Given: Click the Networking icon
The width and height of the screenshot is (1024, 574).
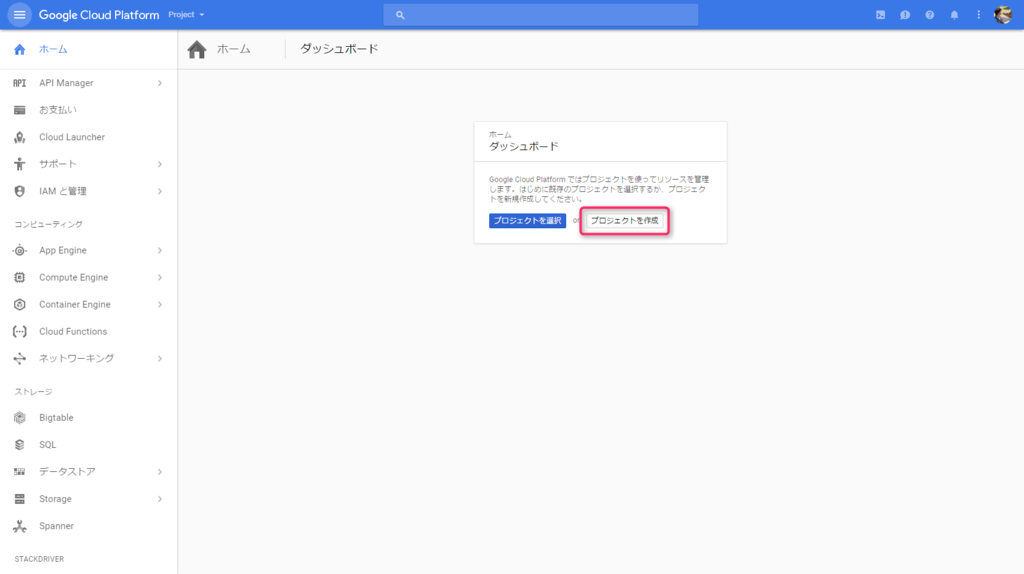Looking at the screenshot, I should pyautogui.click(x=20, y=359).
